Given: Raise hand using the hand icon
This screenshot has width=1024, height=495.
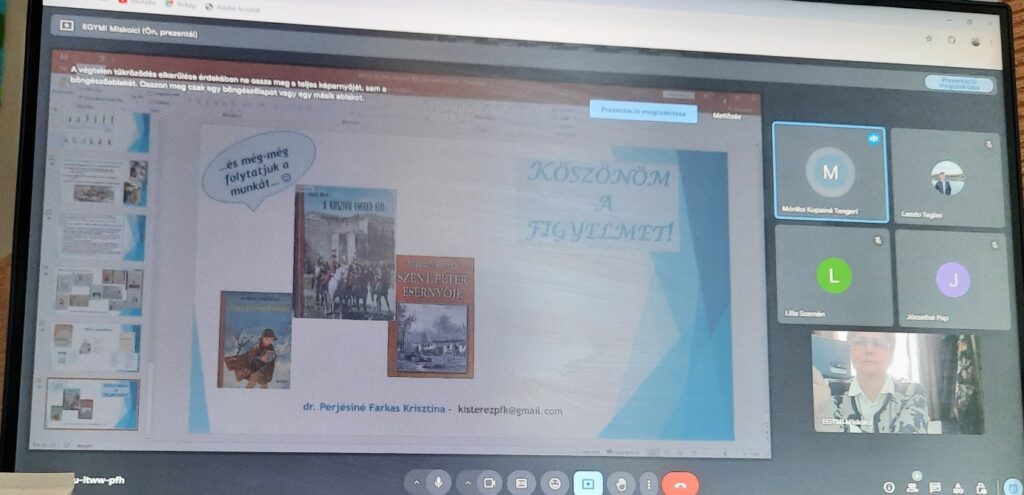Looking at the screenshot, I should coord(621,484).
